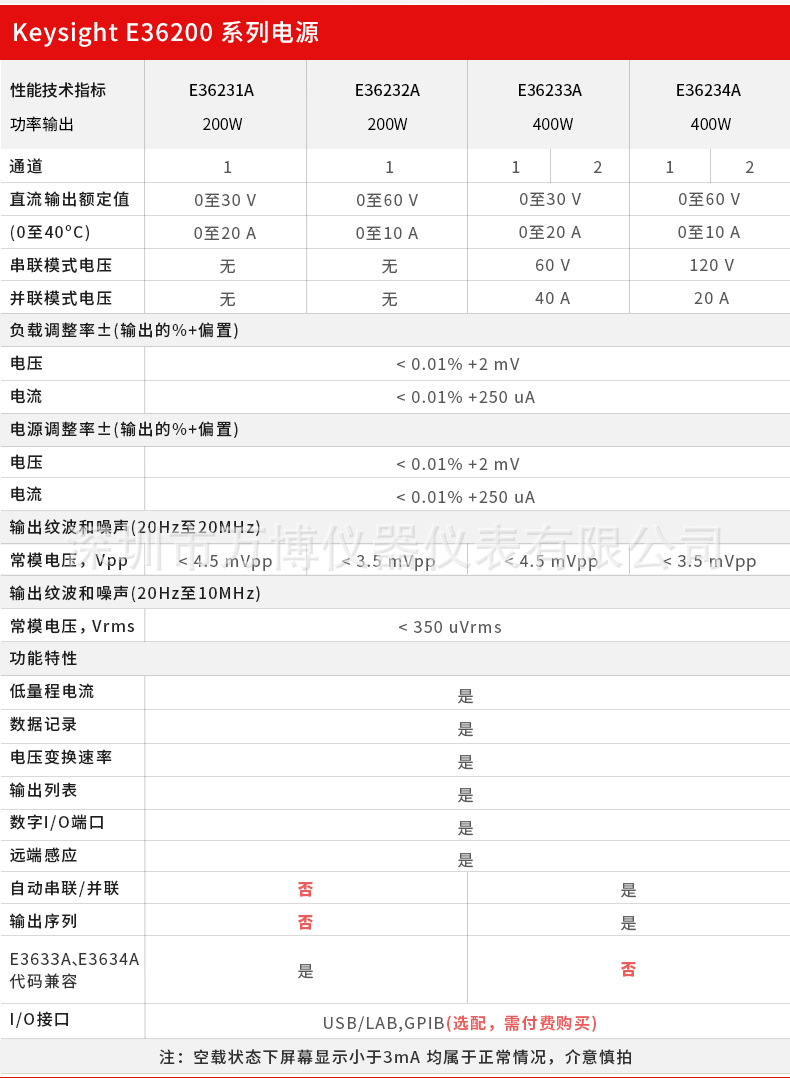Click '< 0.01% +250 uA' under 负载调整率

[465, 397]
